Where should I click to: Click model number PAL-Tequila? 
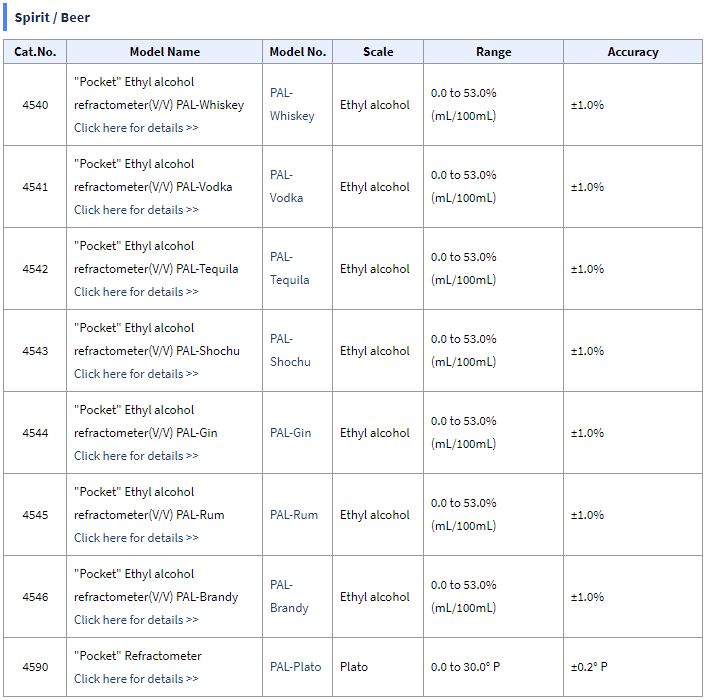click(290, 268)
